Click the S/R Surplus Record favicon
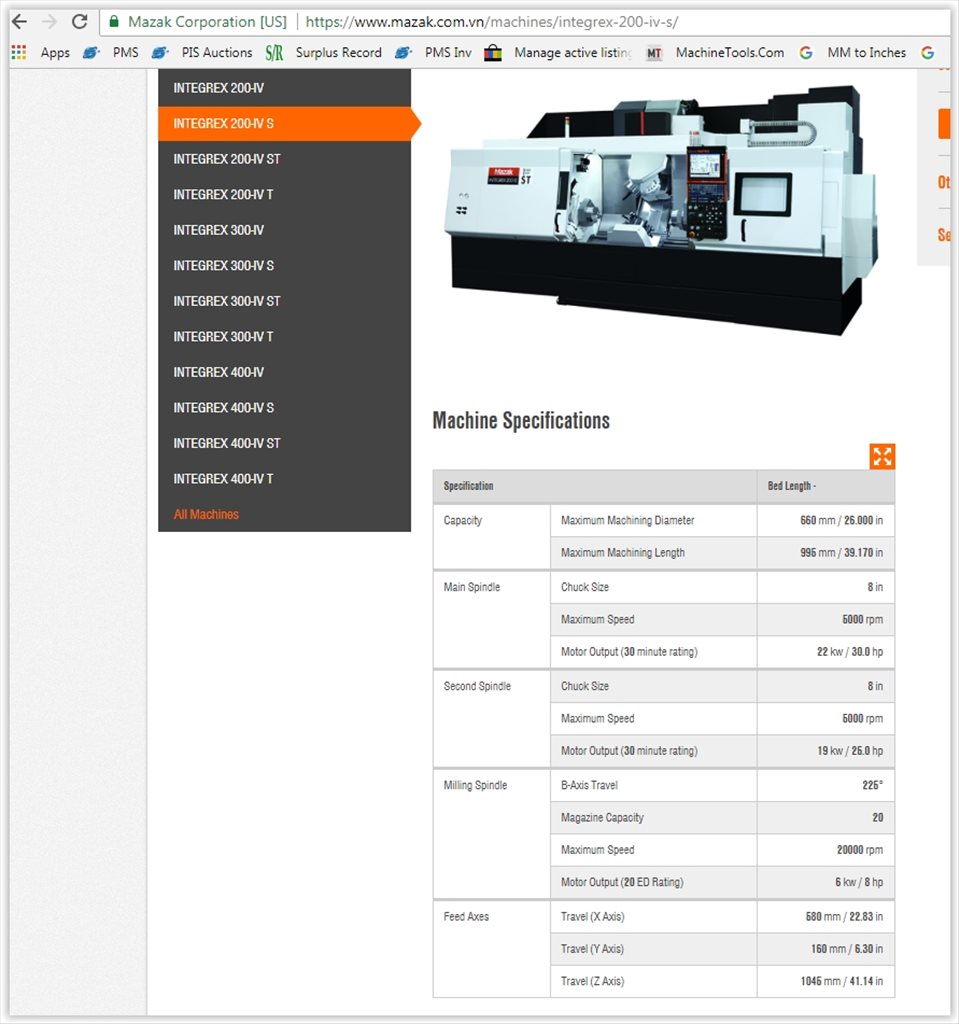 tap(274, 53)
